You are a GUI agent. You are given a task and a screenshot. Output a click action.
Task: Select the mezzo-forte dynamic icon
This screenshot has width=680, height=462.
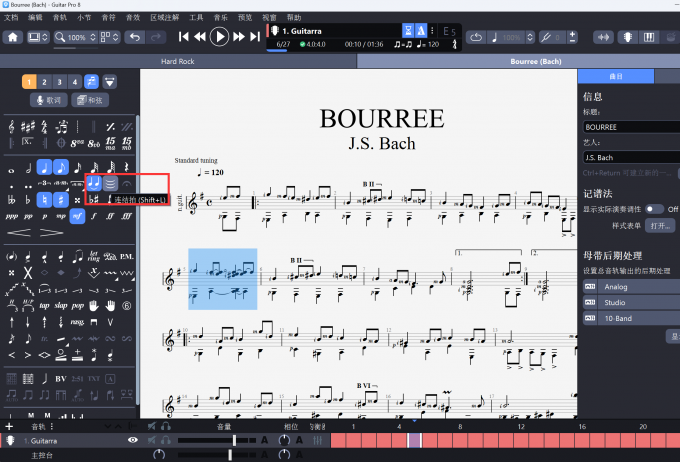click(77, 216)
